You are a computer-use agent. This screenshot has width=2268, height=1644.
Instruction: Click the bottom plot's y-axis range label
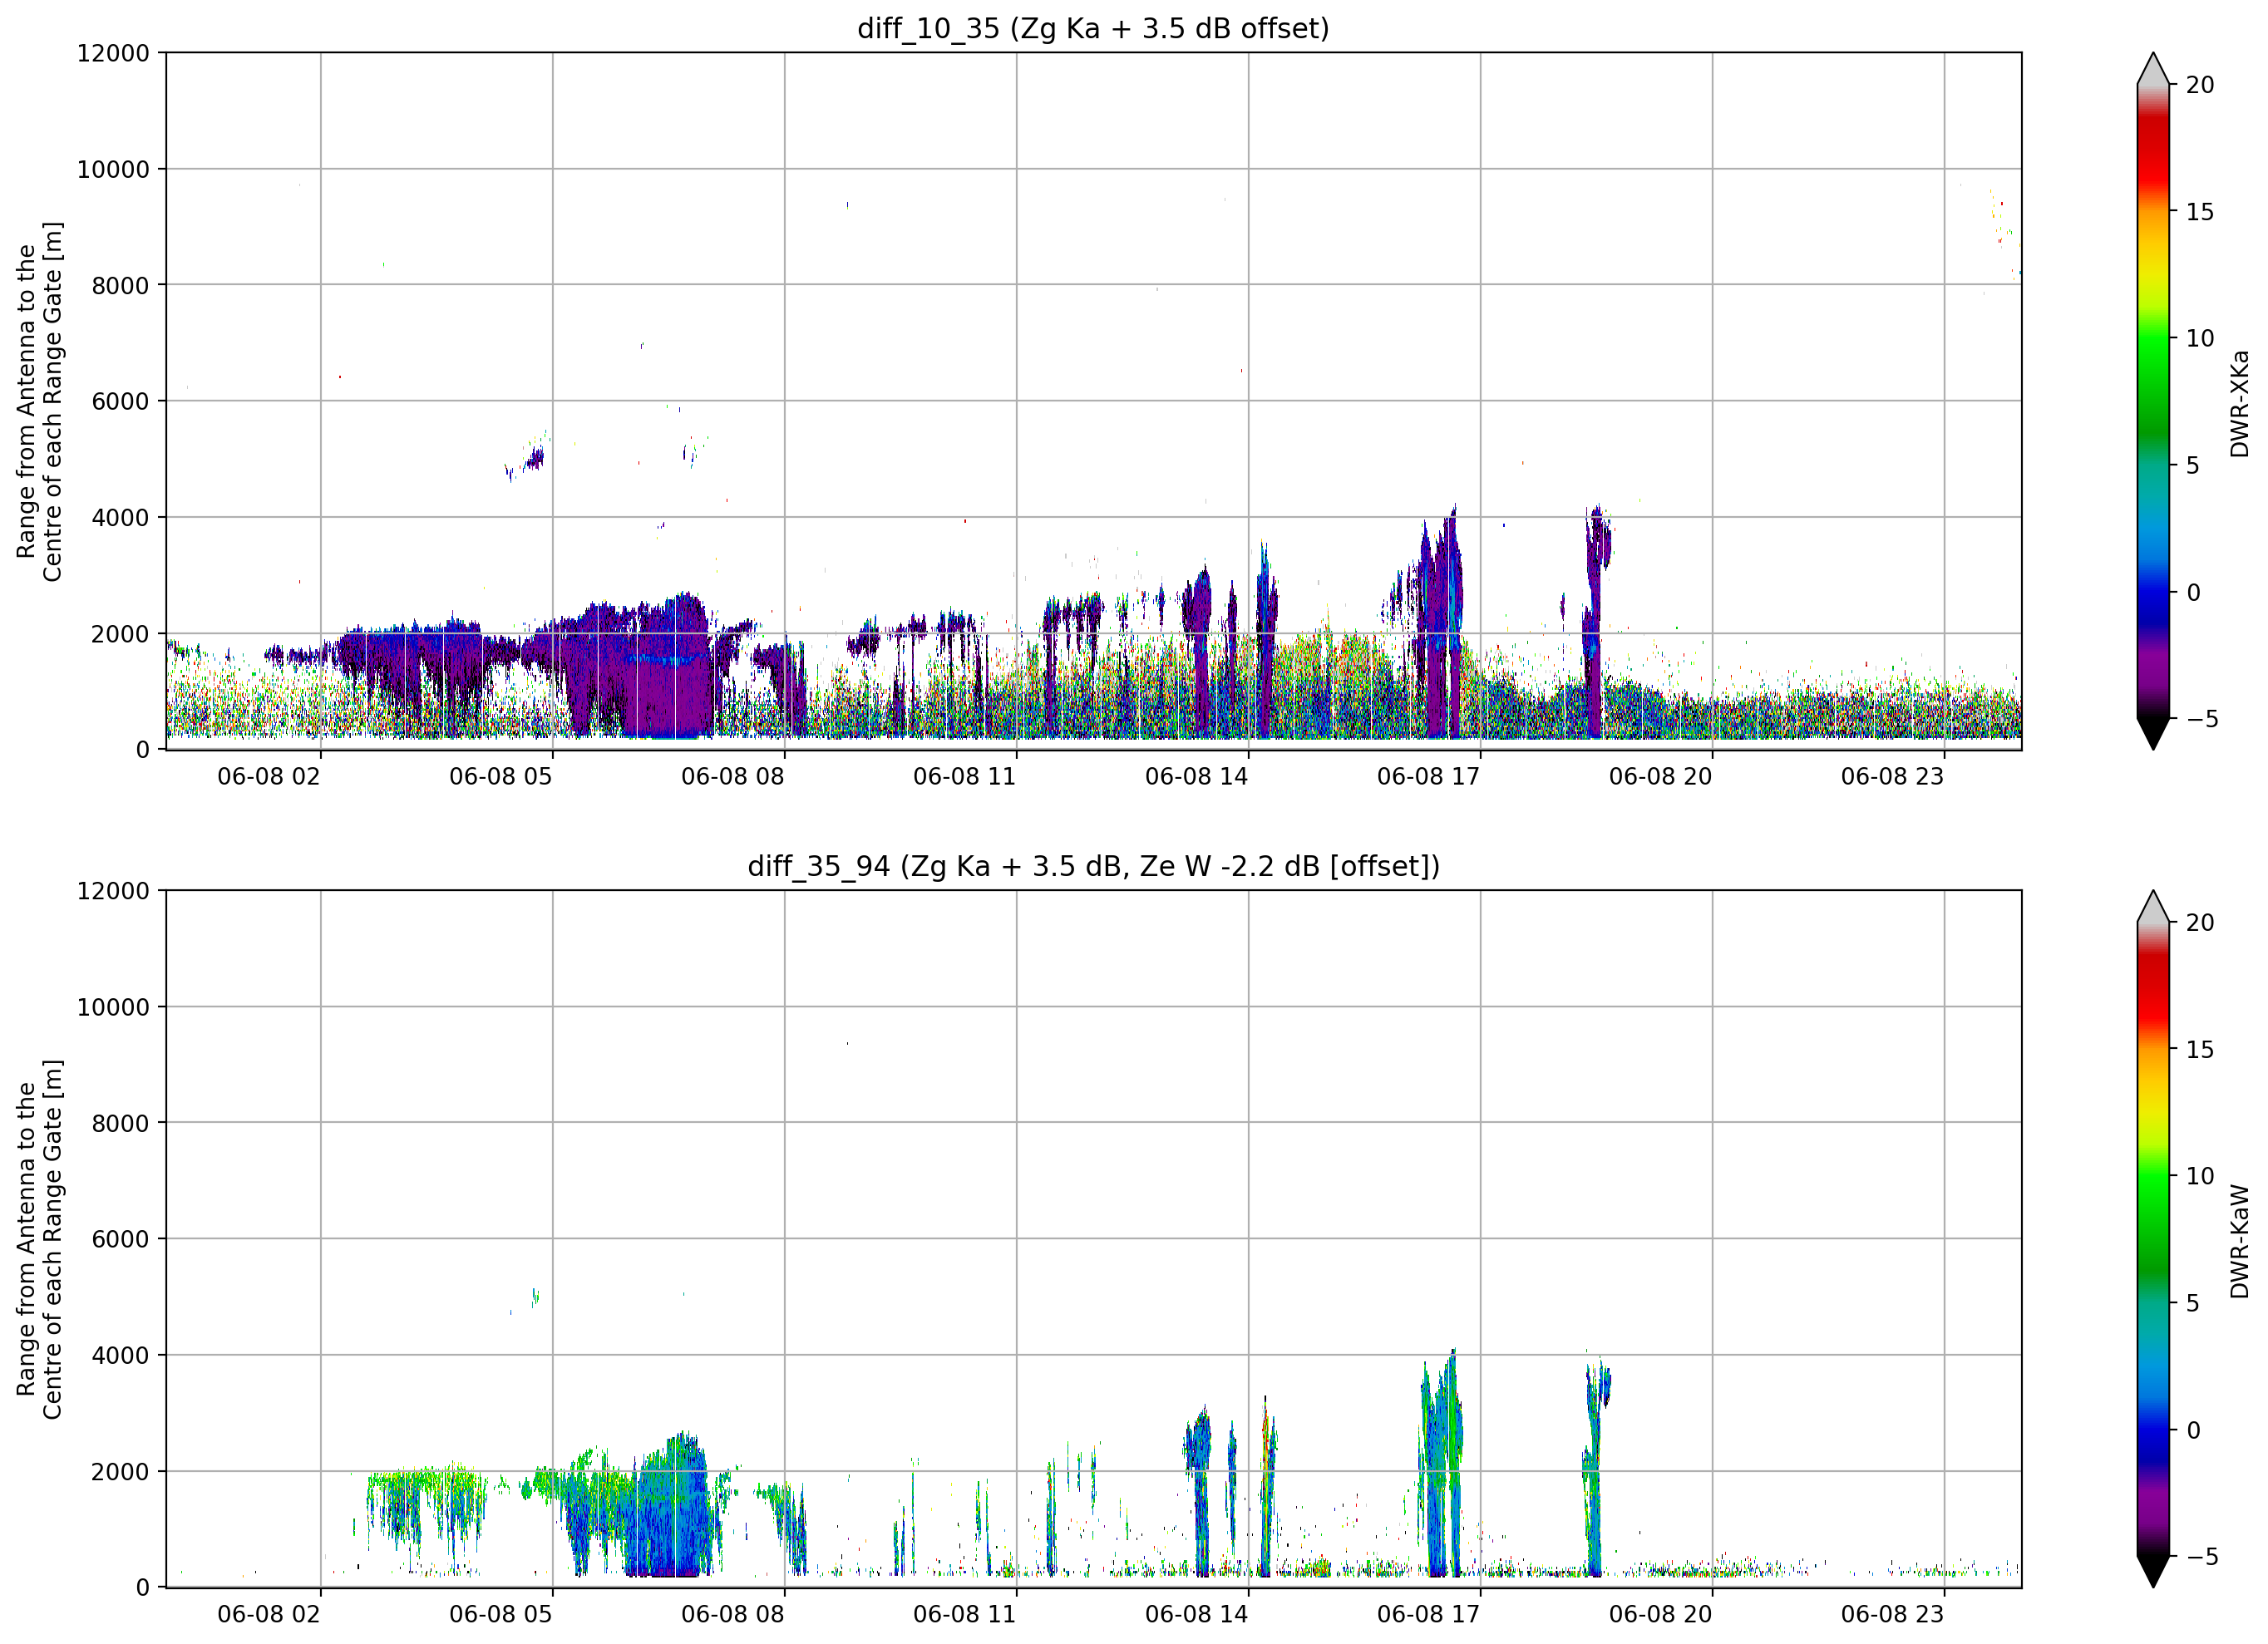click(40, 1239)
